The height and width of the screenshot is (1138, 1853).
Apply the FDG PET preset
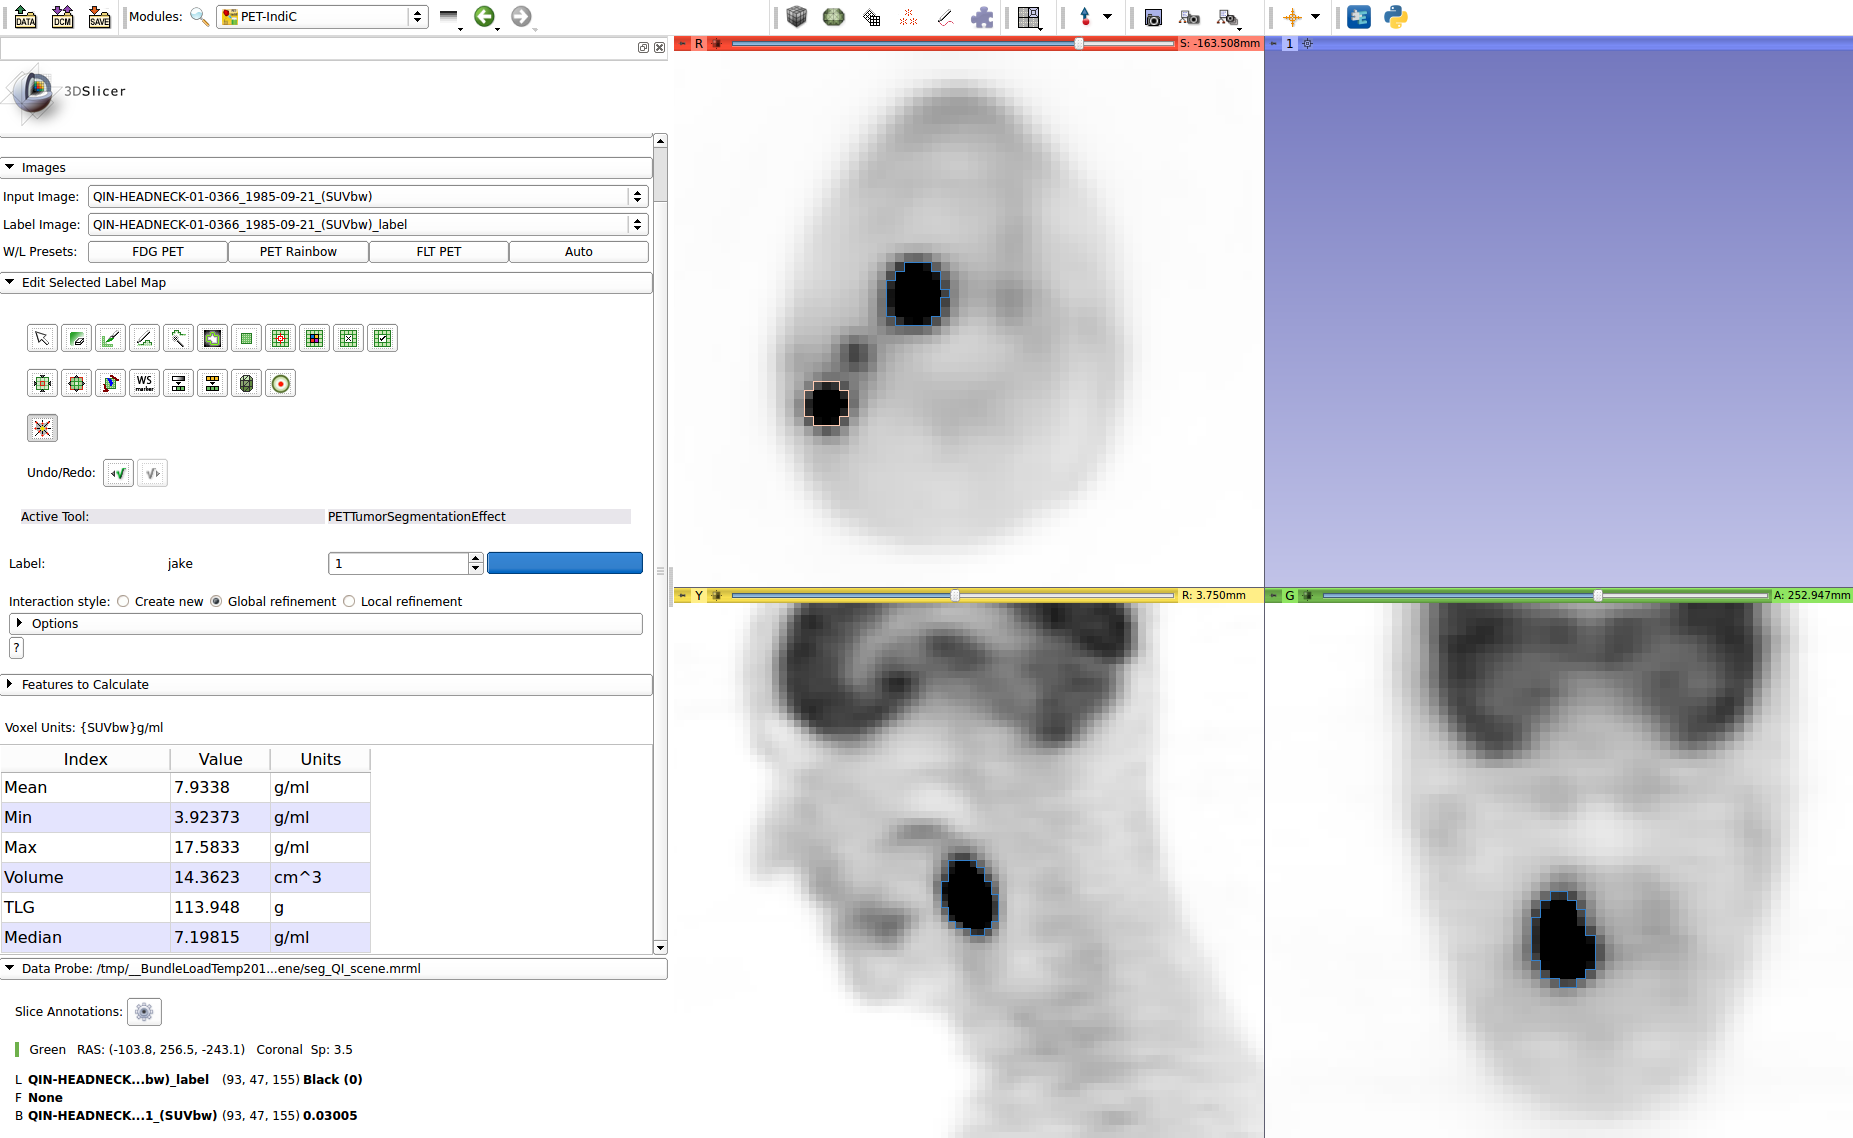pos(158,252)
